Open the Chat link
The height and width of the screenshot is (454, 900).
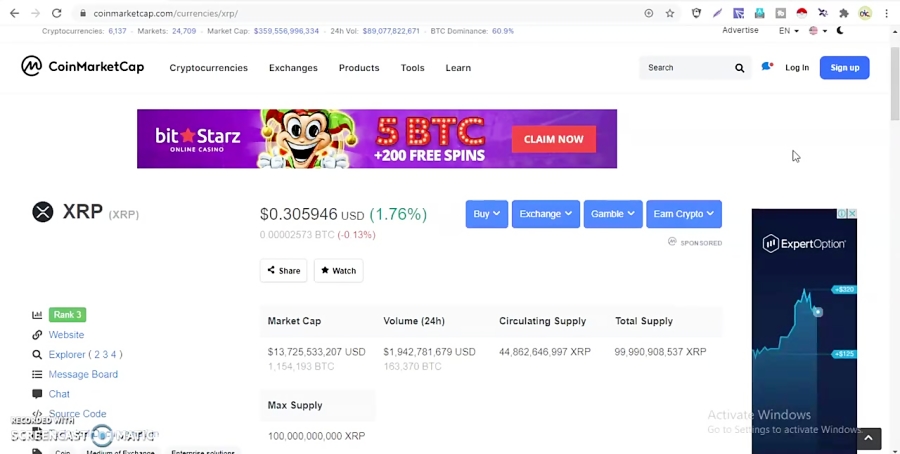click(x=59, y=394)
